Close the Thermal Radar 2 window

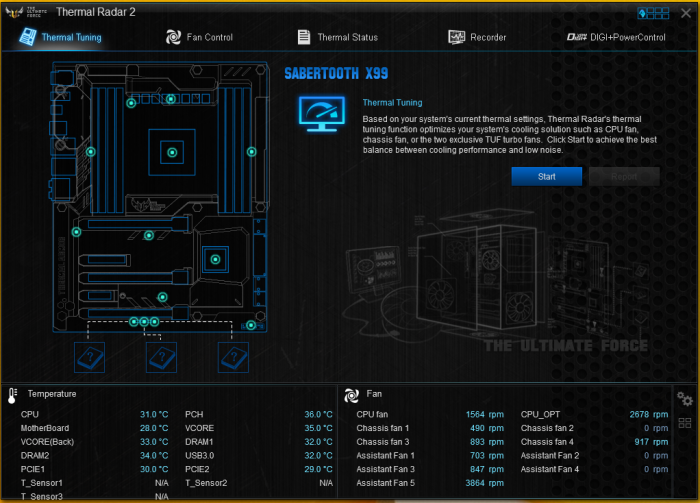point(686,13)
